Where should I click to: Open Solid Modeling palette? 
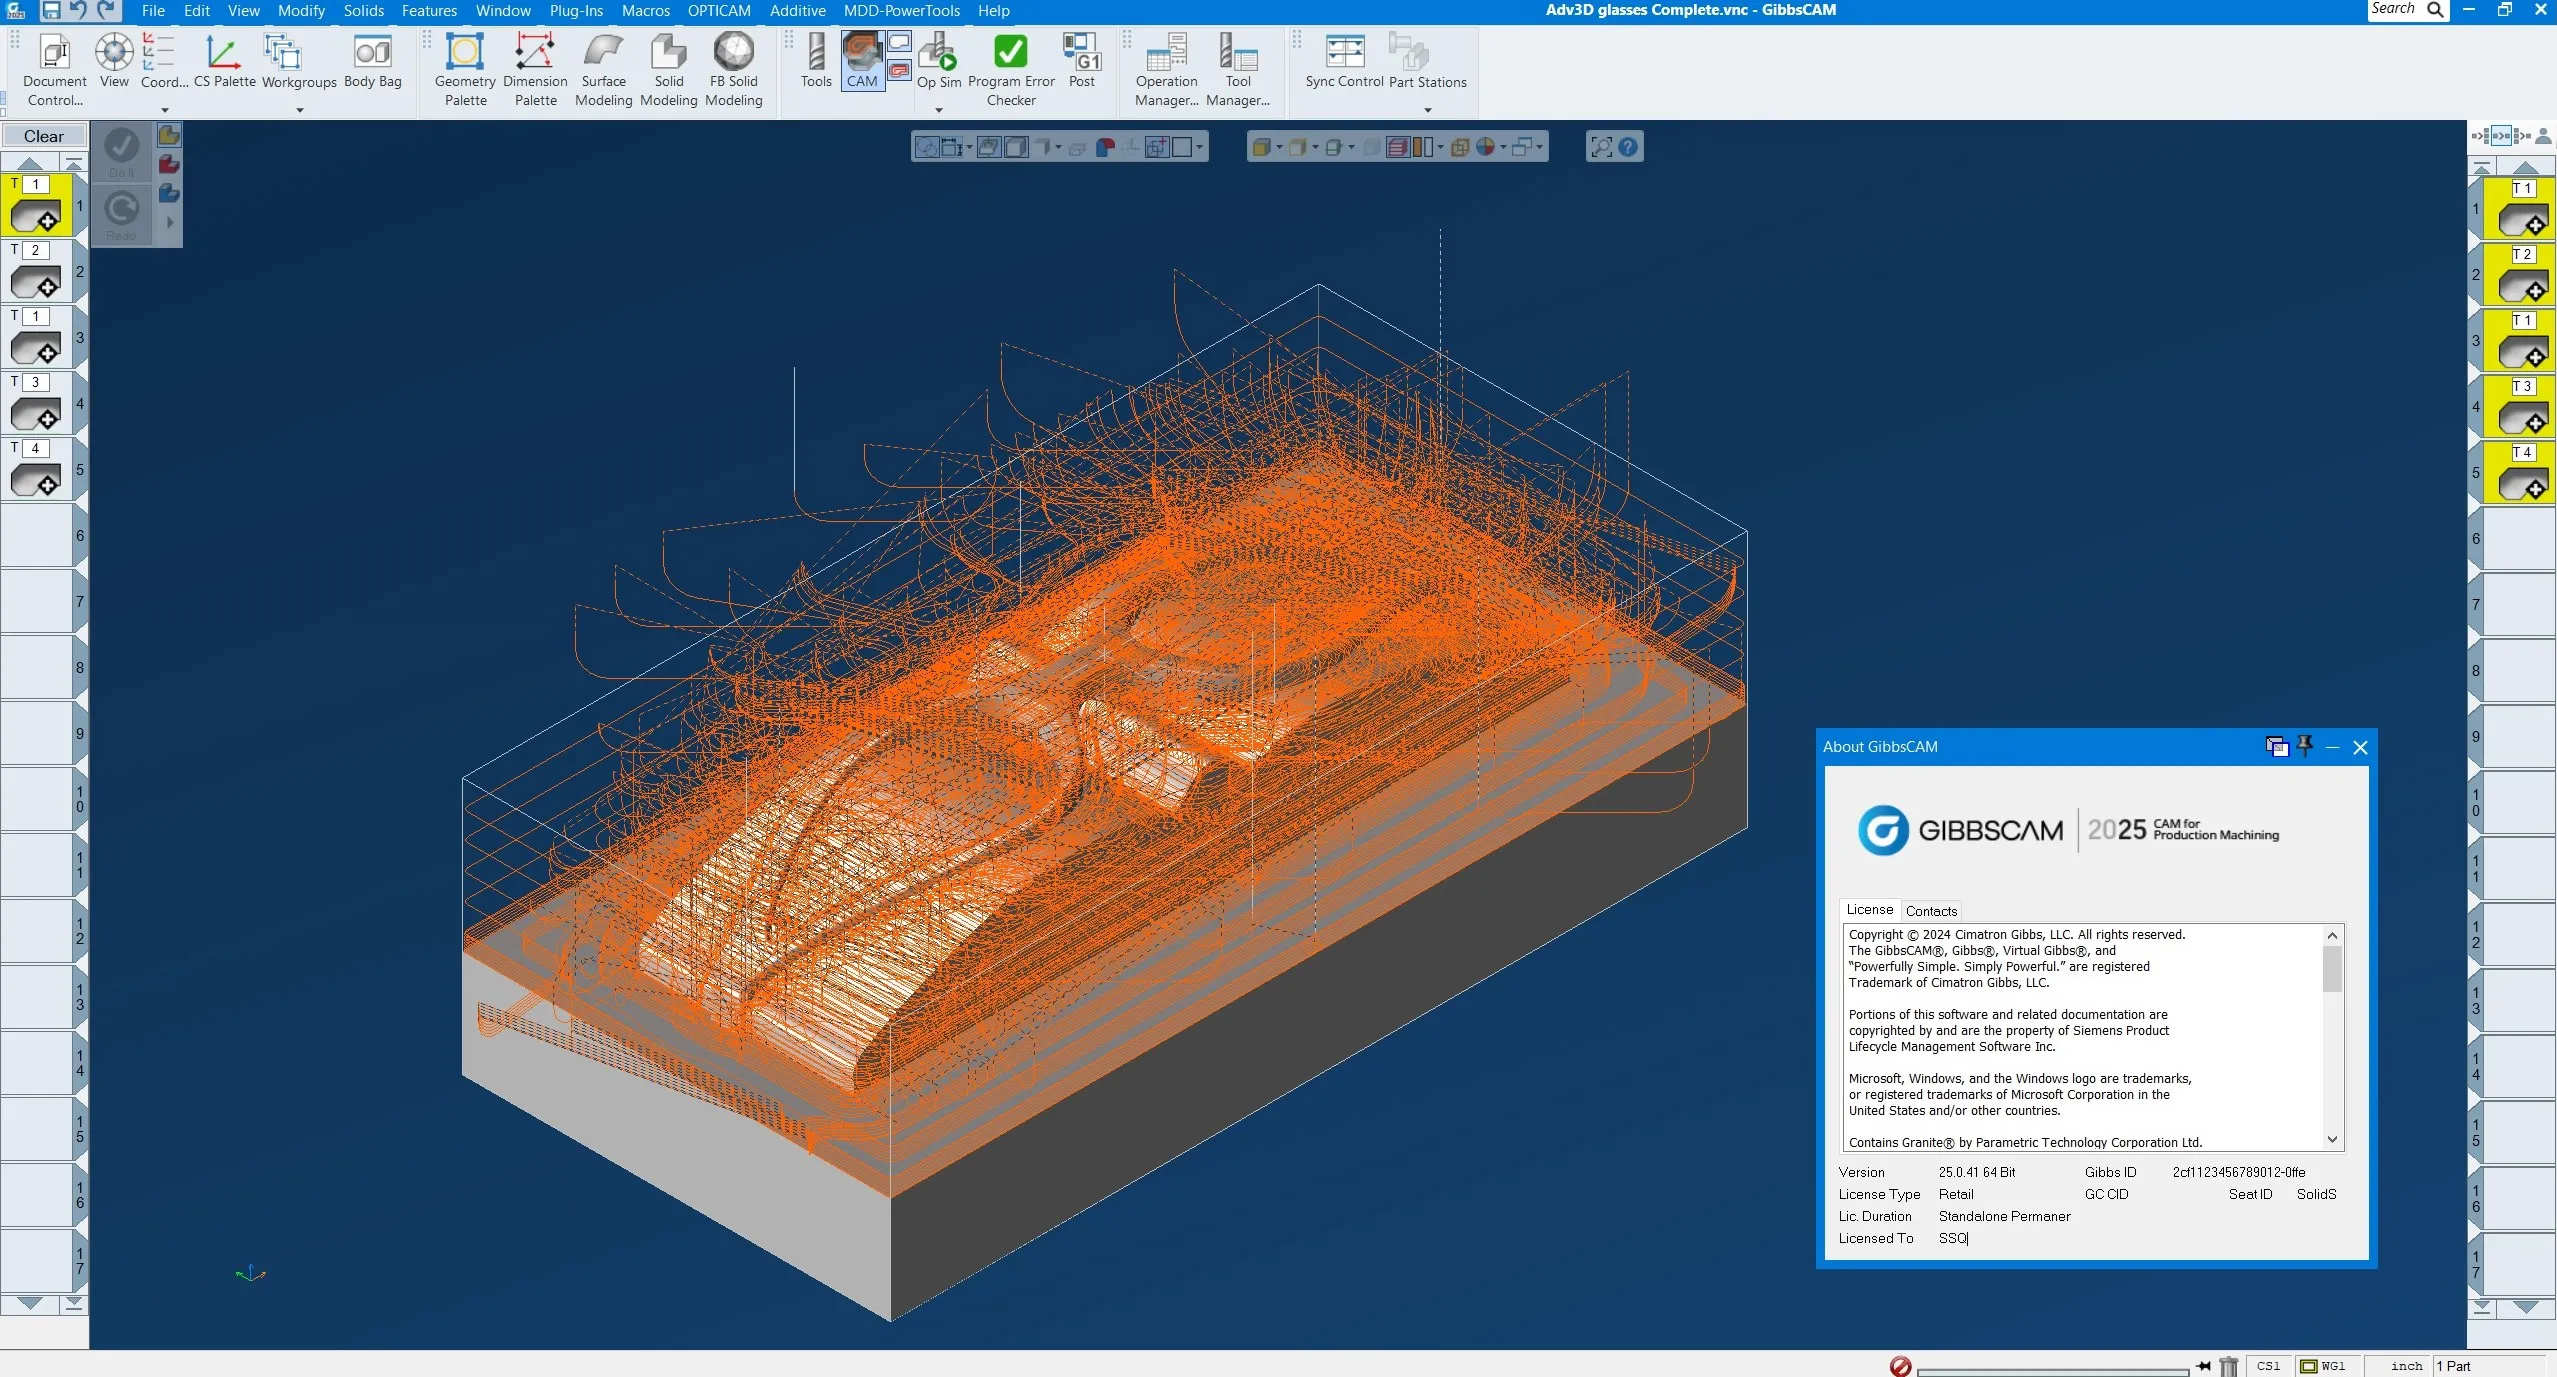click(x=668, y=70)
